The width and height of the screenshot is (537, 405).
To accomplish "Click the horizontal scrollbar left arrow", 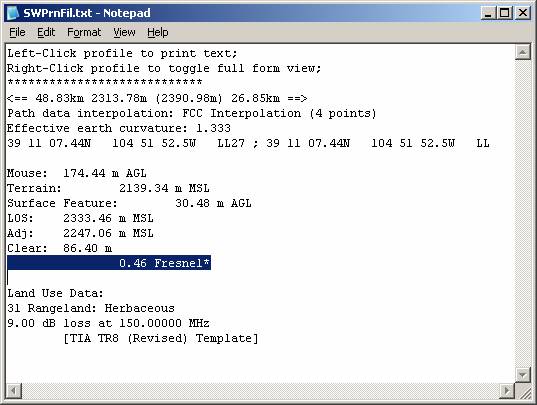I will [x=14, y=390].
